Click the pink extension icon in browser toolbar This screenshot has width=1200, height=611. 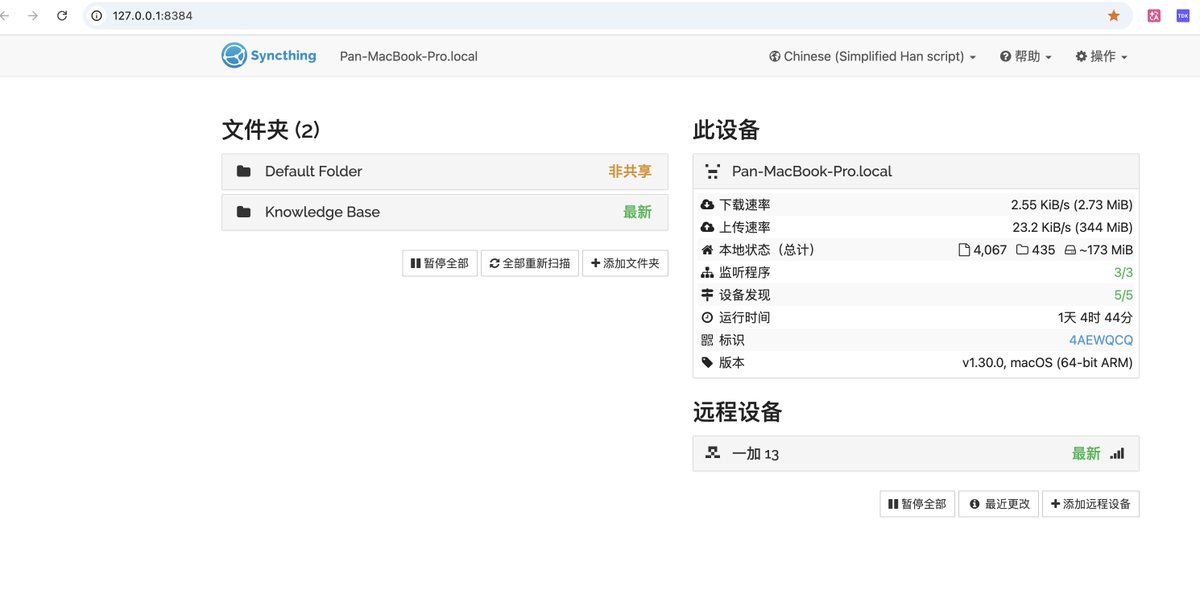1154,16
